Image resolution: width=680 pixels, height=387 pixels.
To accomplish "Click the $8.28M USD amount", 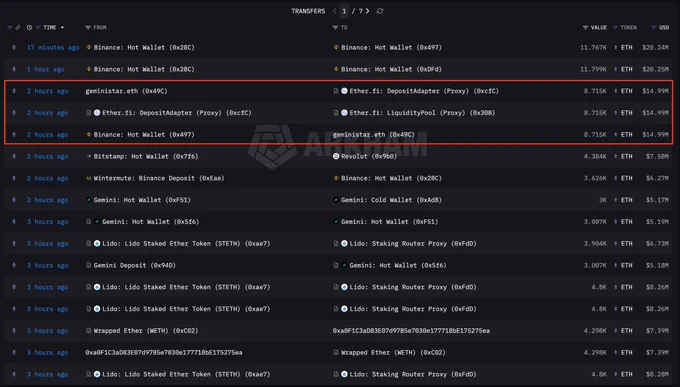I will (657, 374).
